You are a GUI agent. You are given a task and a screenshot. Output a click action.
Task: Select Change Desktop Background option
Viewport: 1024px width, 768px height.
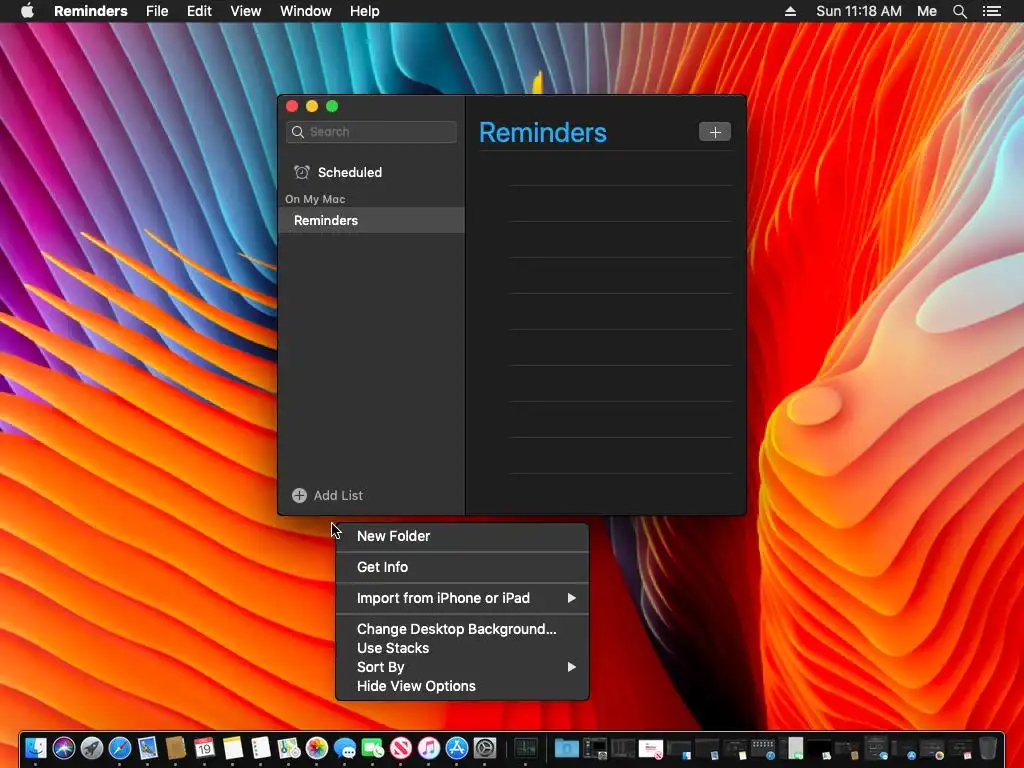(x=462, y=629)
